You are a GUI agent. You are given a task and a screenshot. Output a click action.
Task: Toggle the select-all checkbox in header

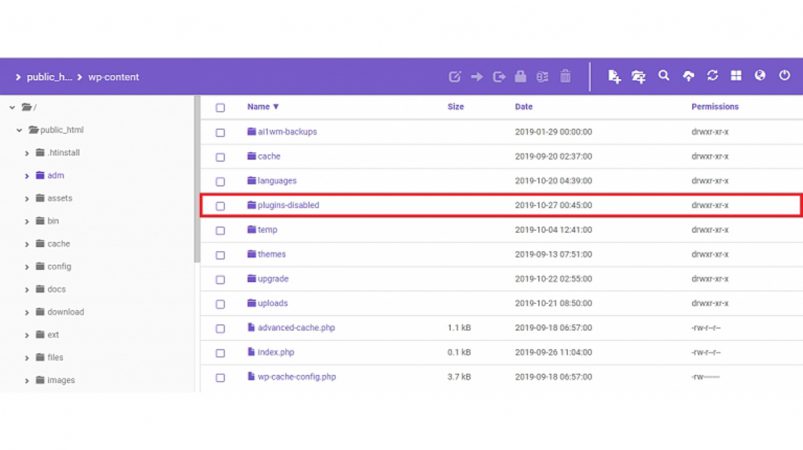click(x=220, y=108)
